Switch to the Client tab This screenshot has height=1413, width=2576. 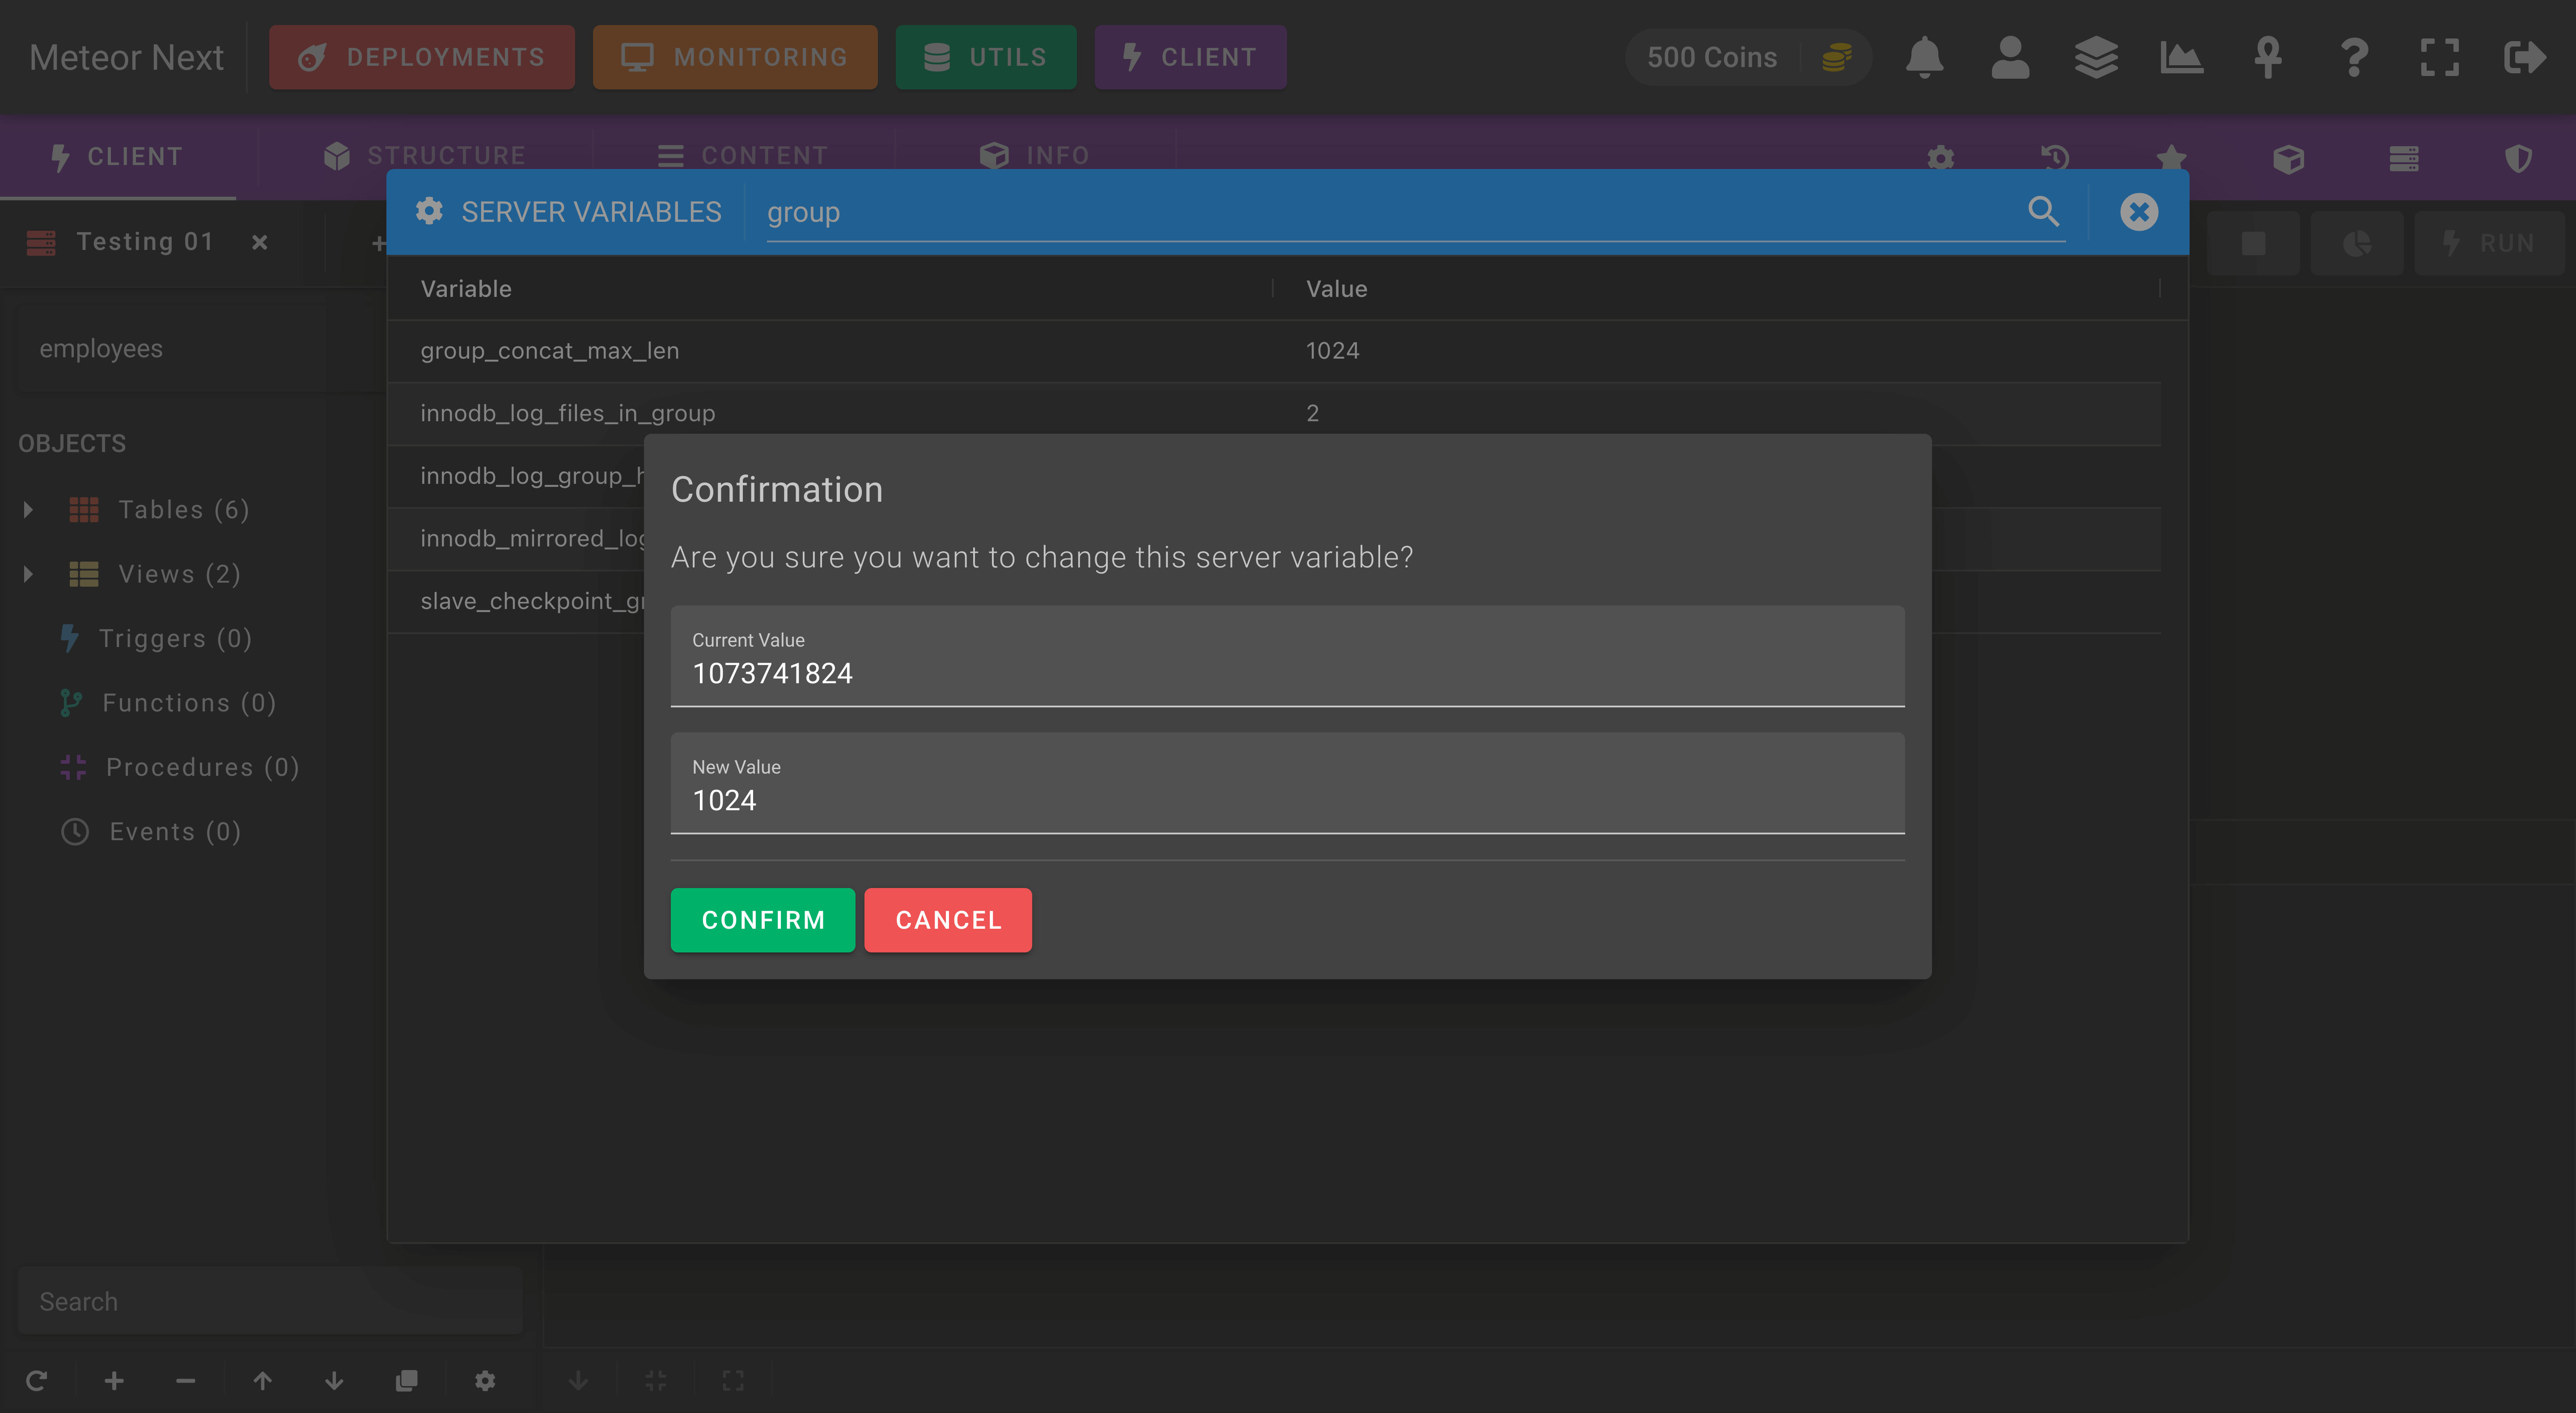pos(118,157)
